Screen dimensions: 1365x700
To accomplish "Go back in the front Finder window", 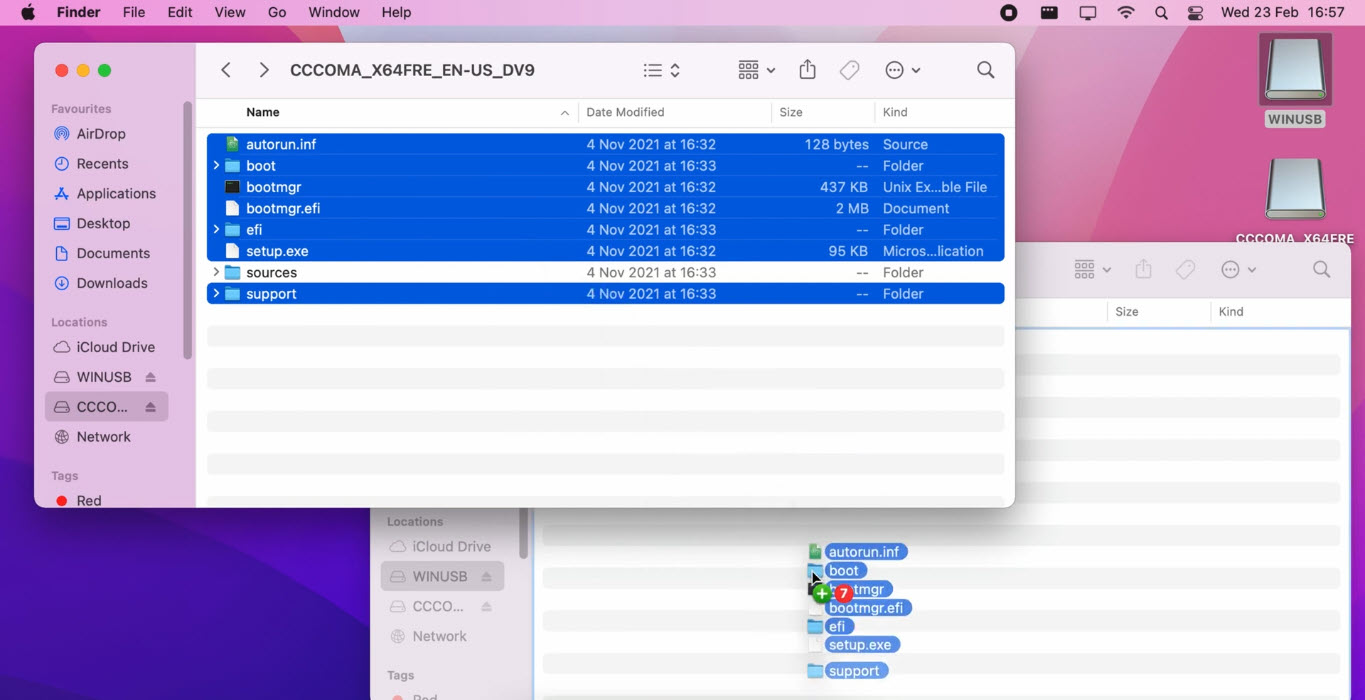I will 226,70.
